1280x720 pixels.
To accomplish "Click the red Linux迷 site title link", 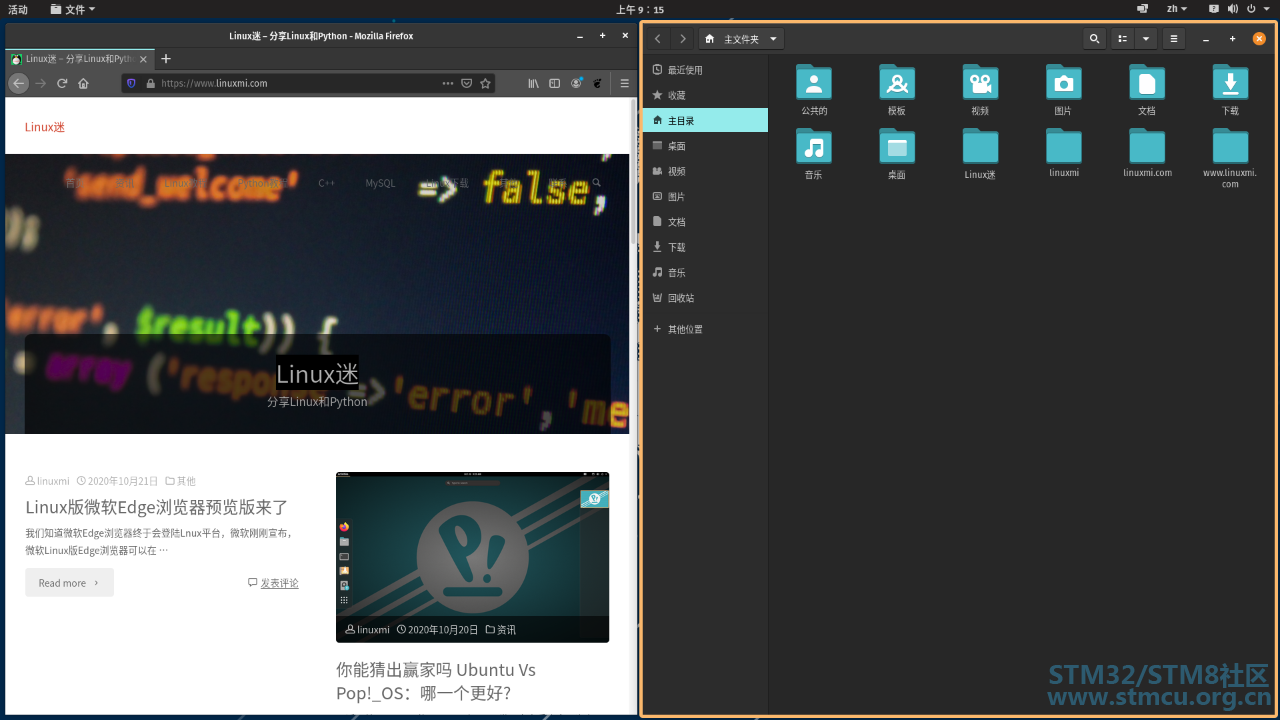I will point(45,127).
